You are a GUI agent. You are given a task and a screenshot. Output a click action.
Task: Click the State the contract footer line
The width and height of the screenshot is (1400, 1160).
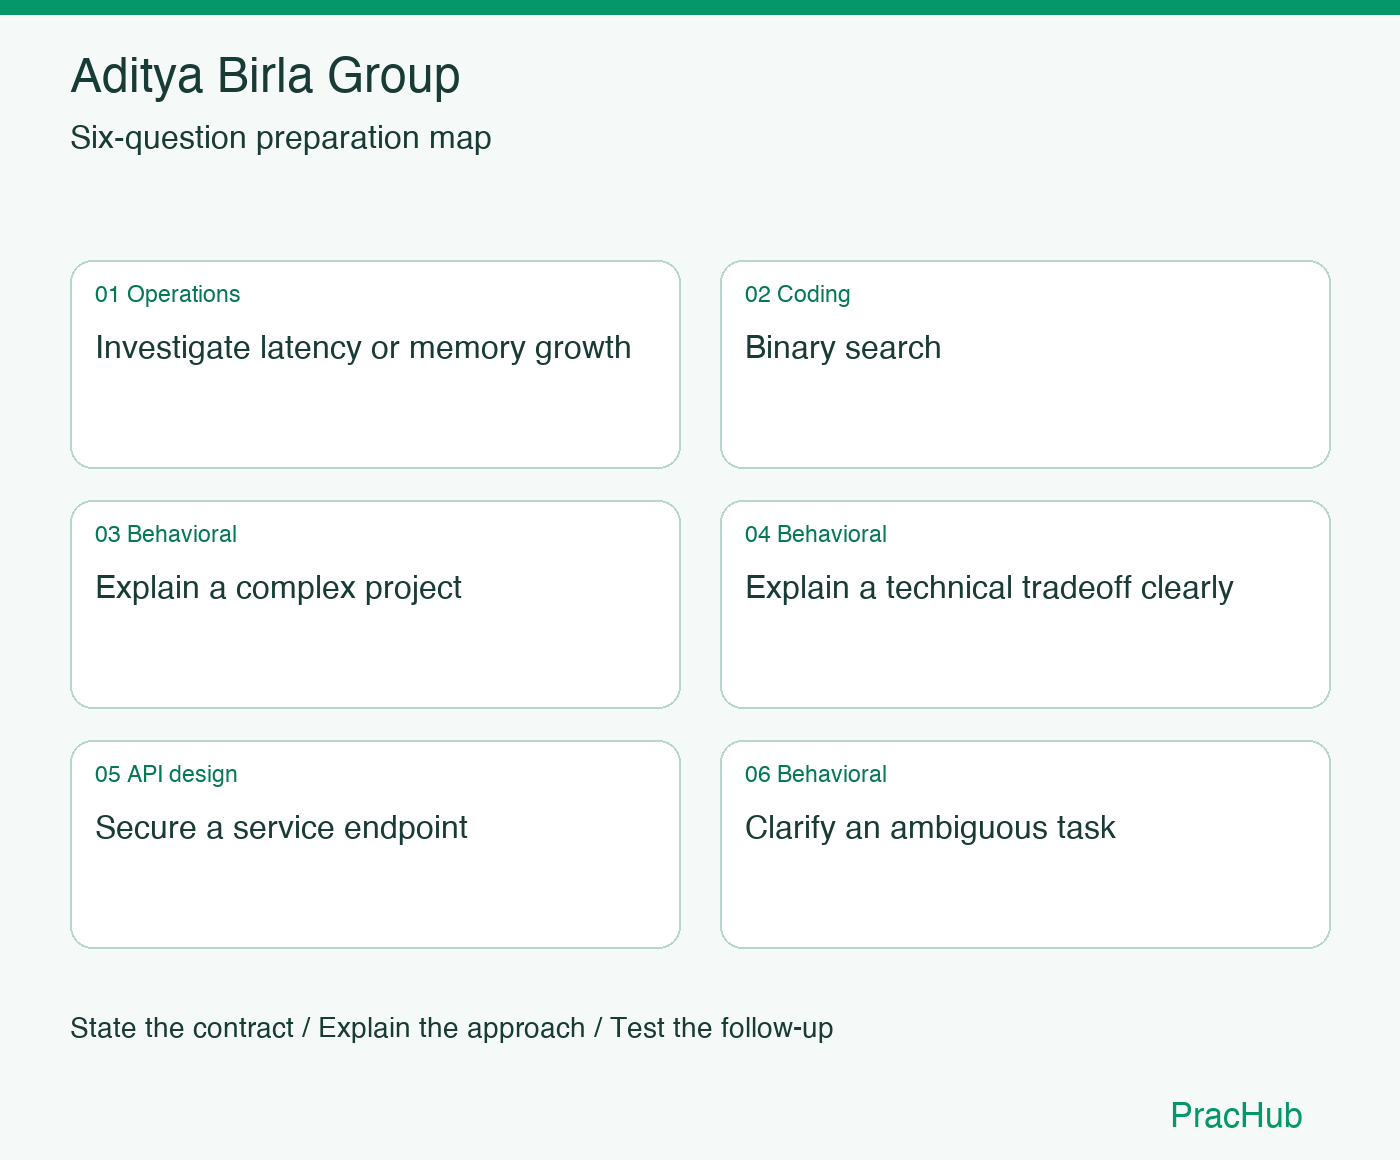click(451, 1028)
